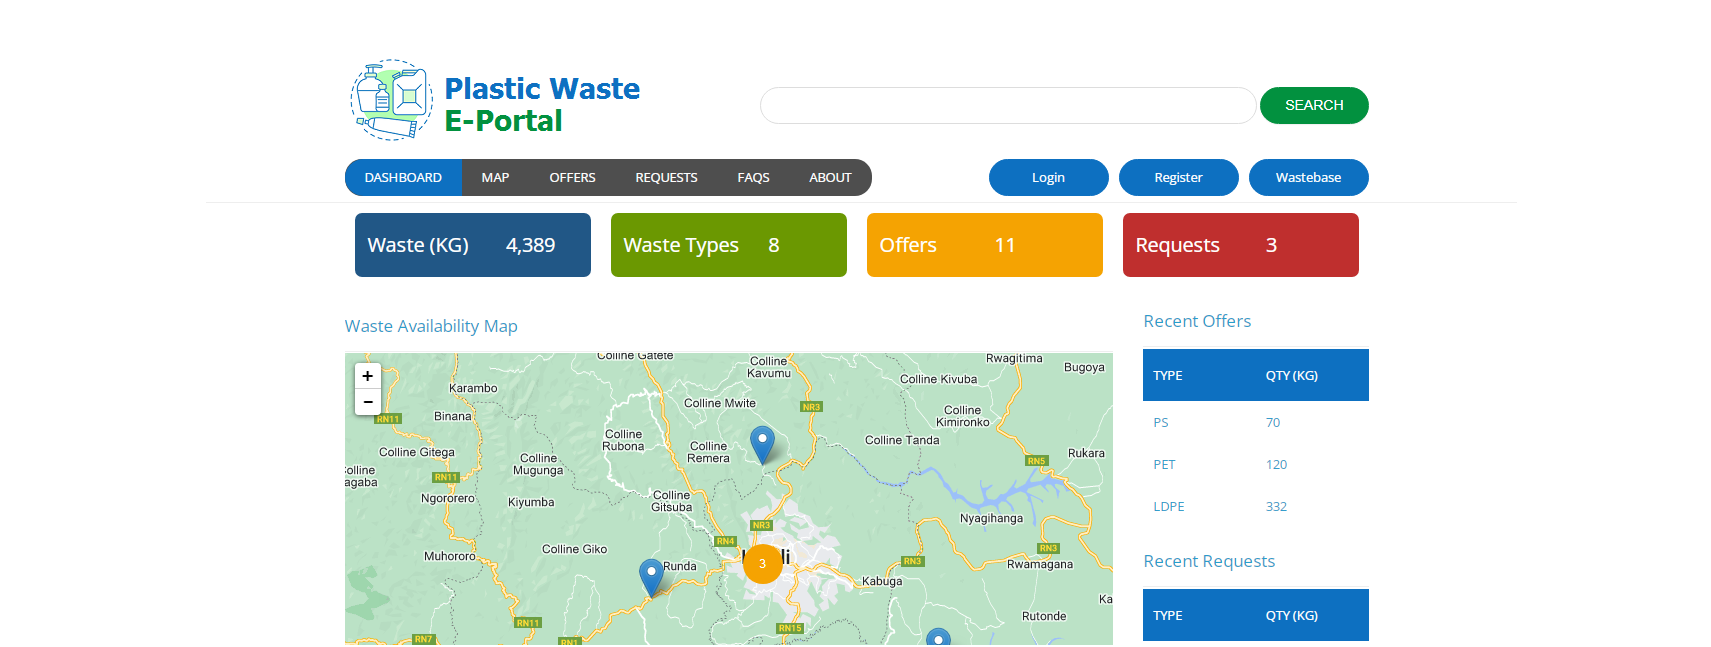Click the quantity value 332
This screenshot has width=1711, height=647.
coord(1276,507)
